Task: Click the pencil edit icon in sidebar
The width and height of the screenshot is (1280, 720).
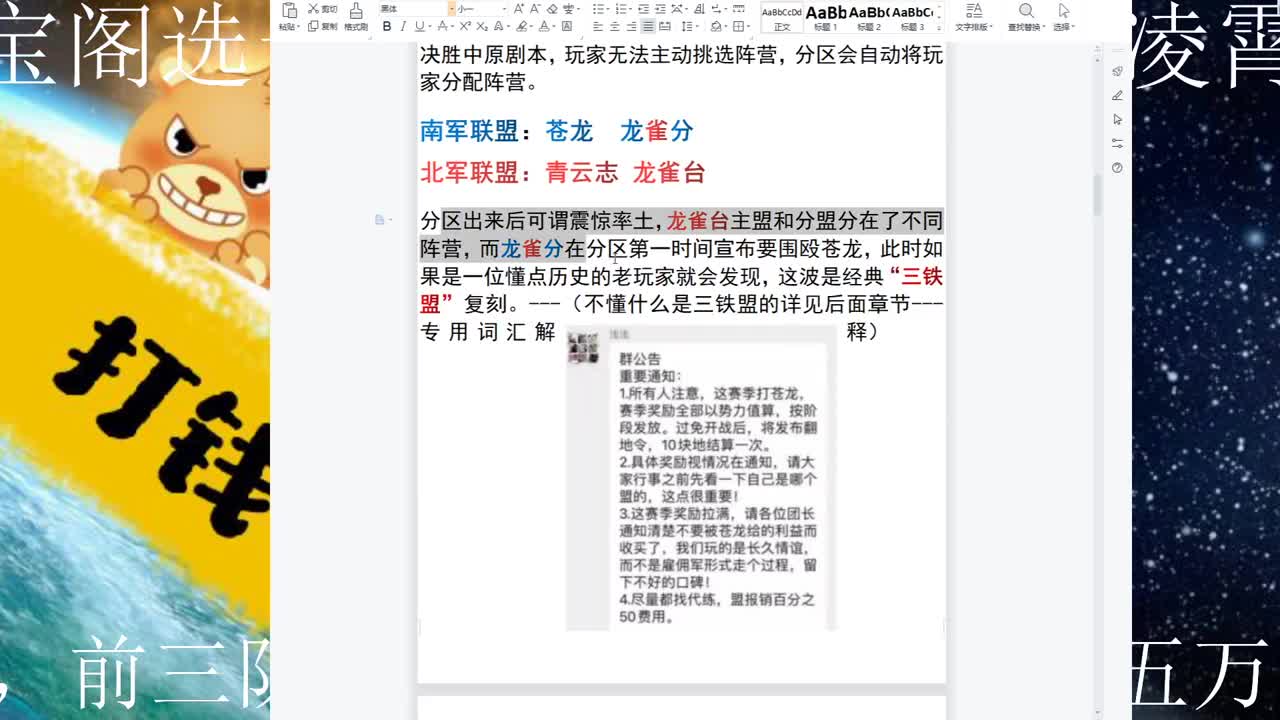Action: (1117, 96)
